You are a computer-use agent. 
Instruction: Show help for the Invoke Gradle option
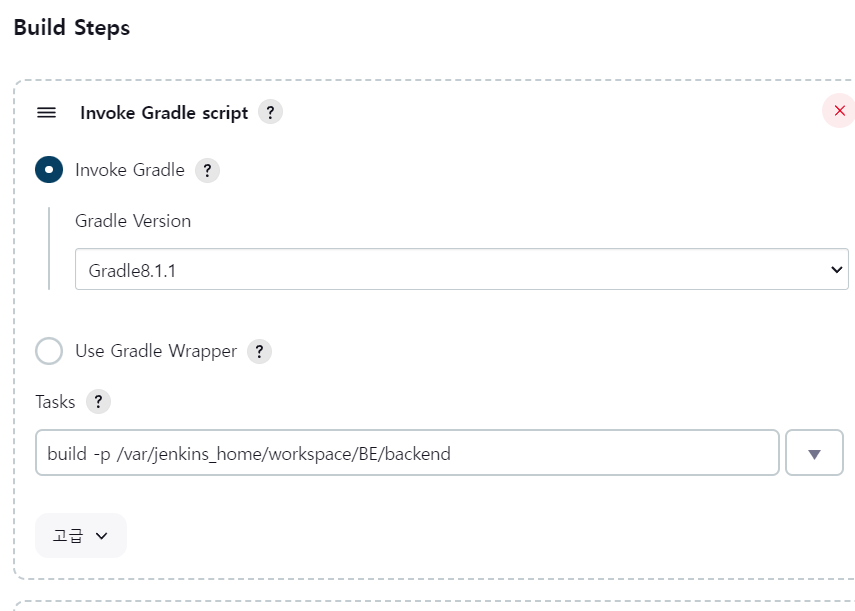[x=207, y=171]
